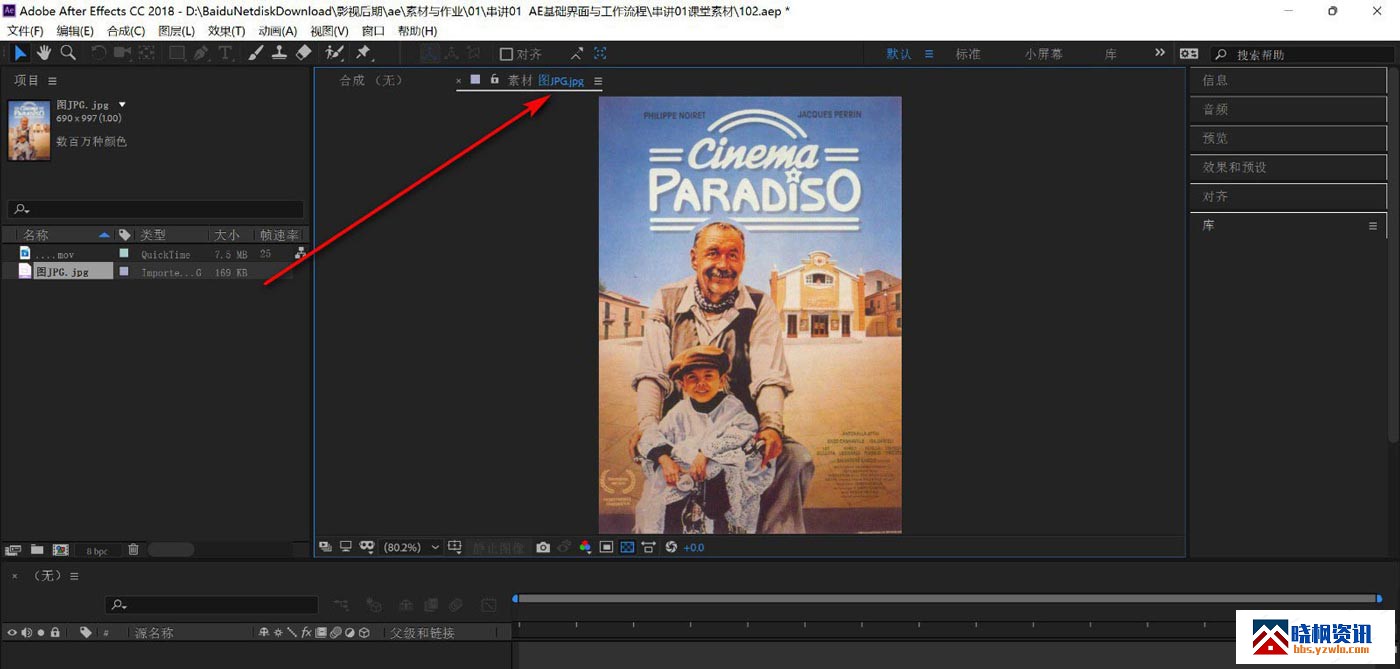
Task: Switch to the 小屏幕 workspace
Action: (x=1044, y=54)
